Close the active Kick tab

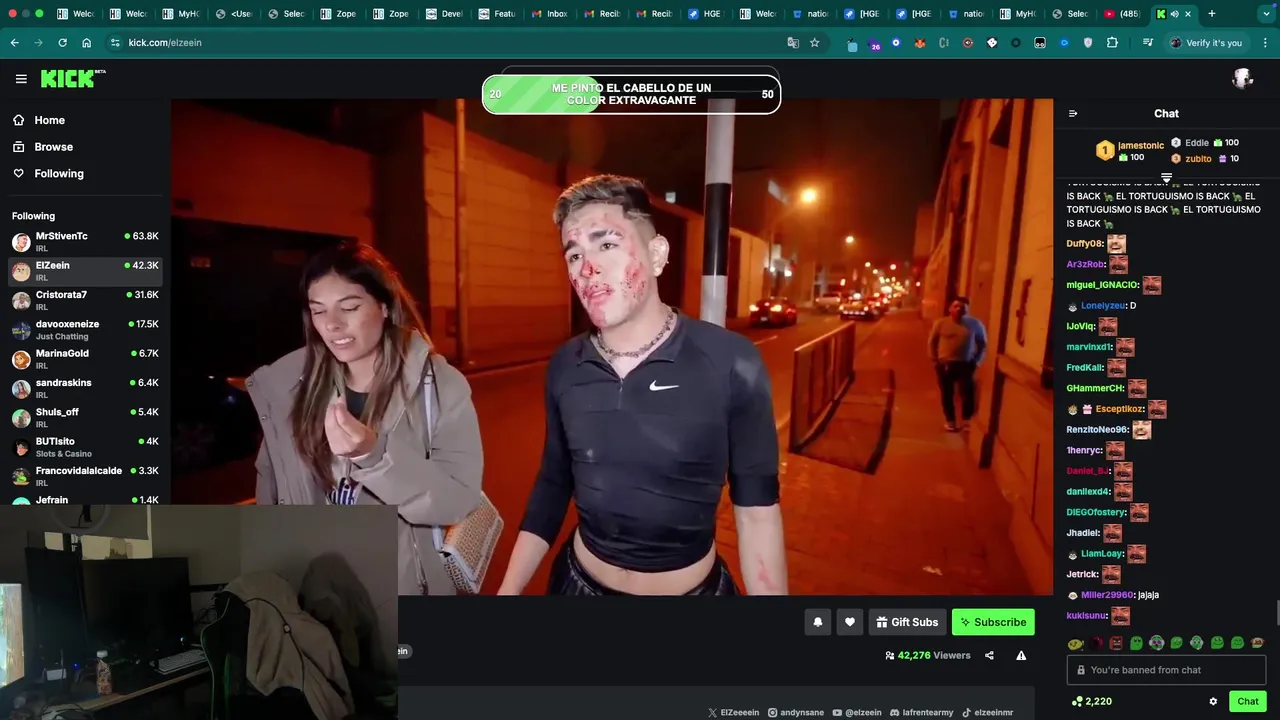pyautogui.click(x=1187, y=14)
